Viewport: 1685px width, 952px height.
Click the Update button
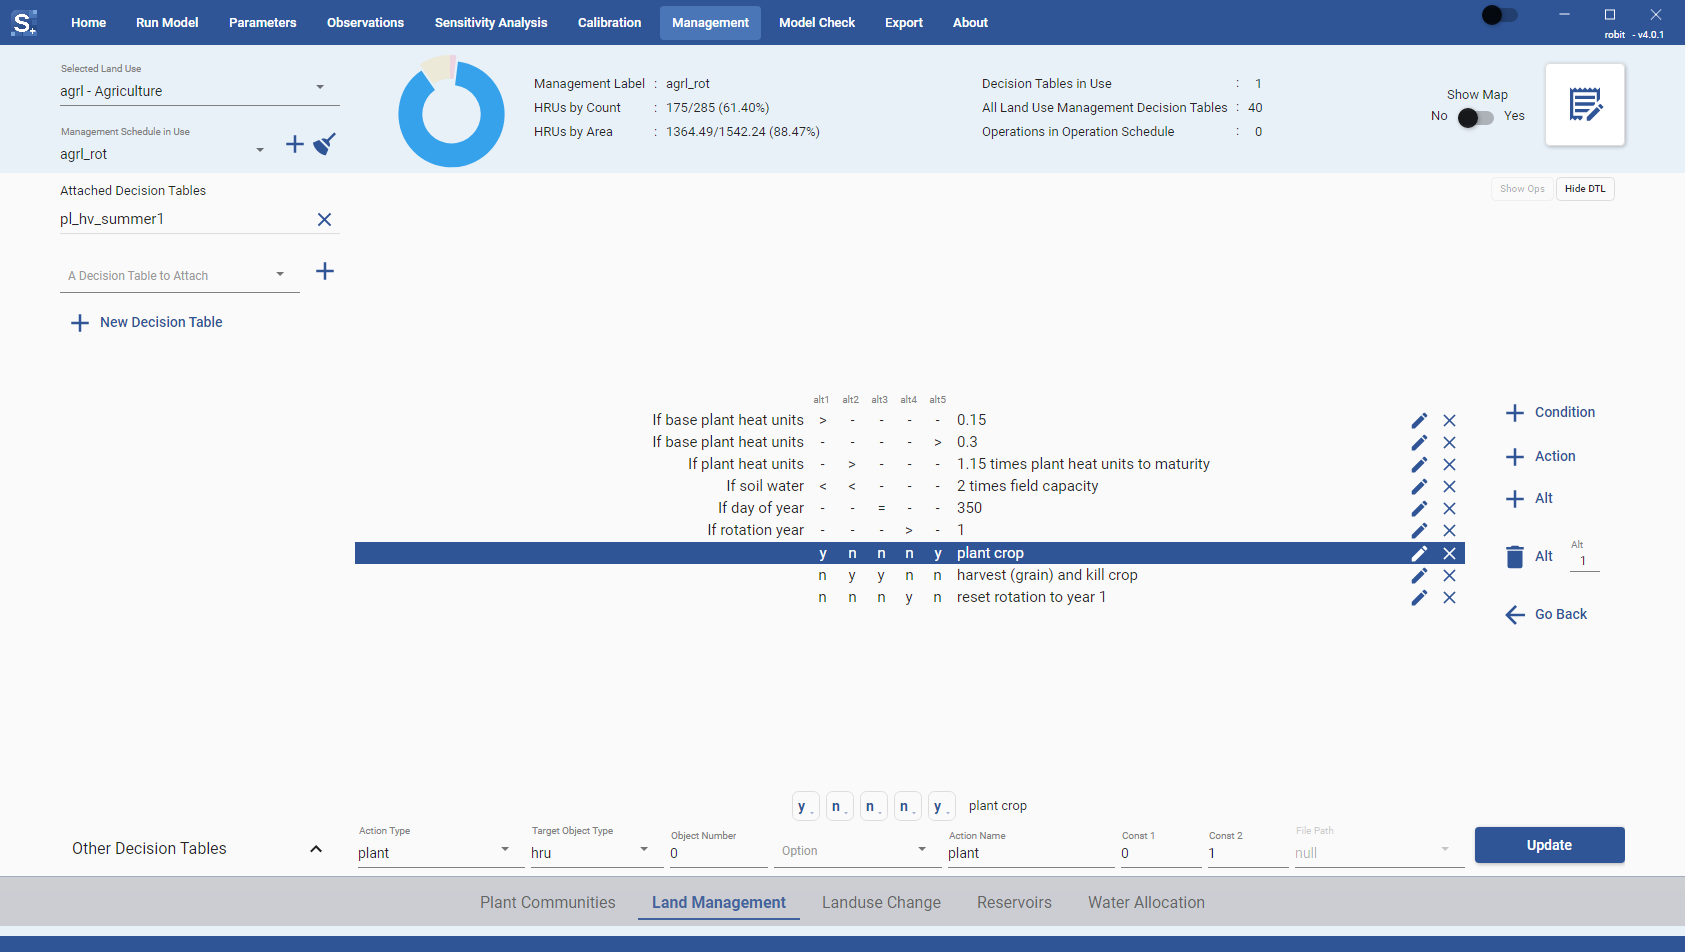tap(1549, 845)
